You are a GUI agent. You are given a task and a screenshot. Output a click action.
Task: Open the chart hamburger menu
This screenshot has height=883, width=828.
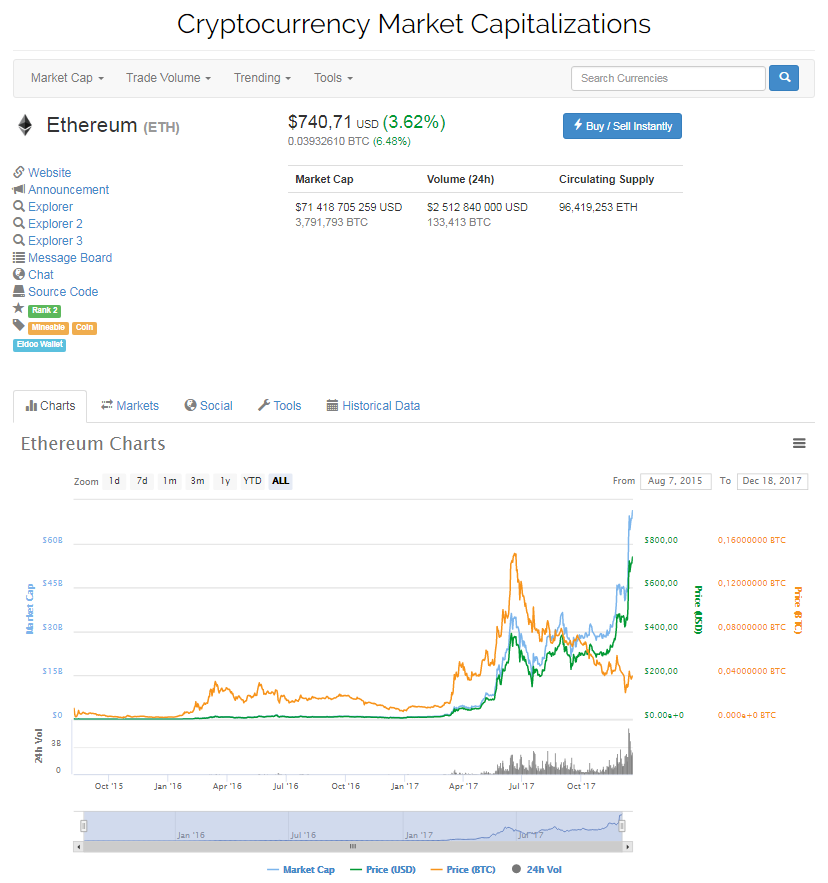point(799,443)
